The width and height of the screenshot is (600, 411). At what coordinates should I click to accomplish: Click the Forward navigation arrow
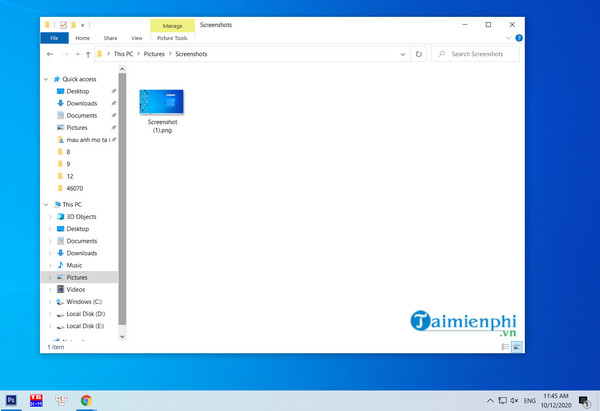point(65,54)
